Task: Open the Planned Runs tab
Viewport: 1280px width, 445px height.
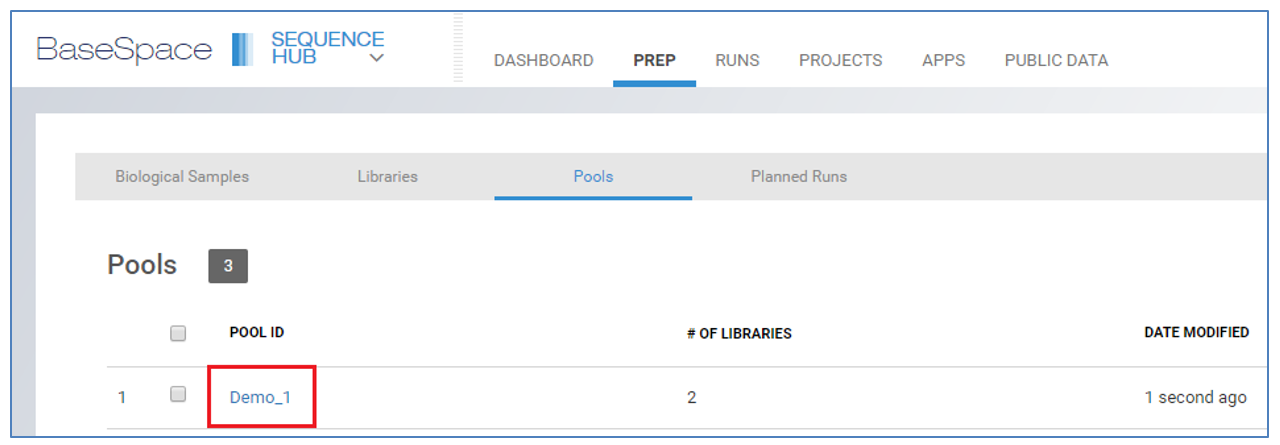Action: click(x=798, y=177)
